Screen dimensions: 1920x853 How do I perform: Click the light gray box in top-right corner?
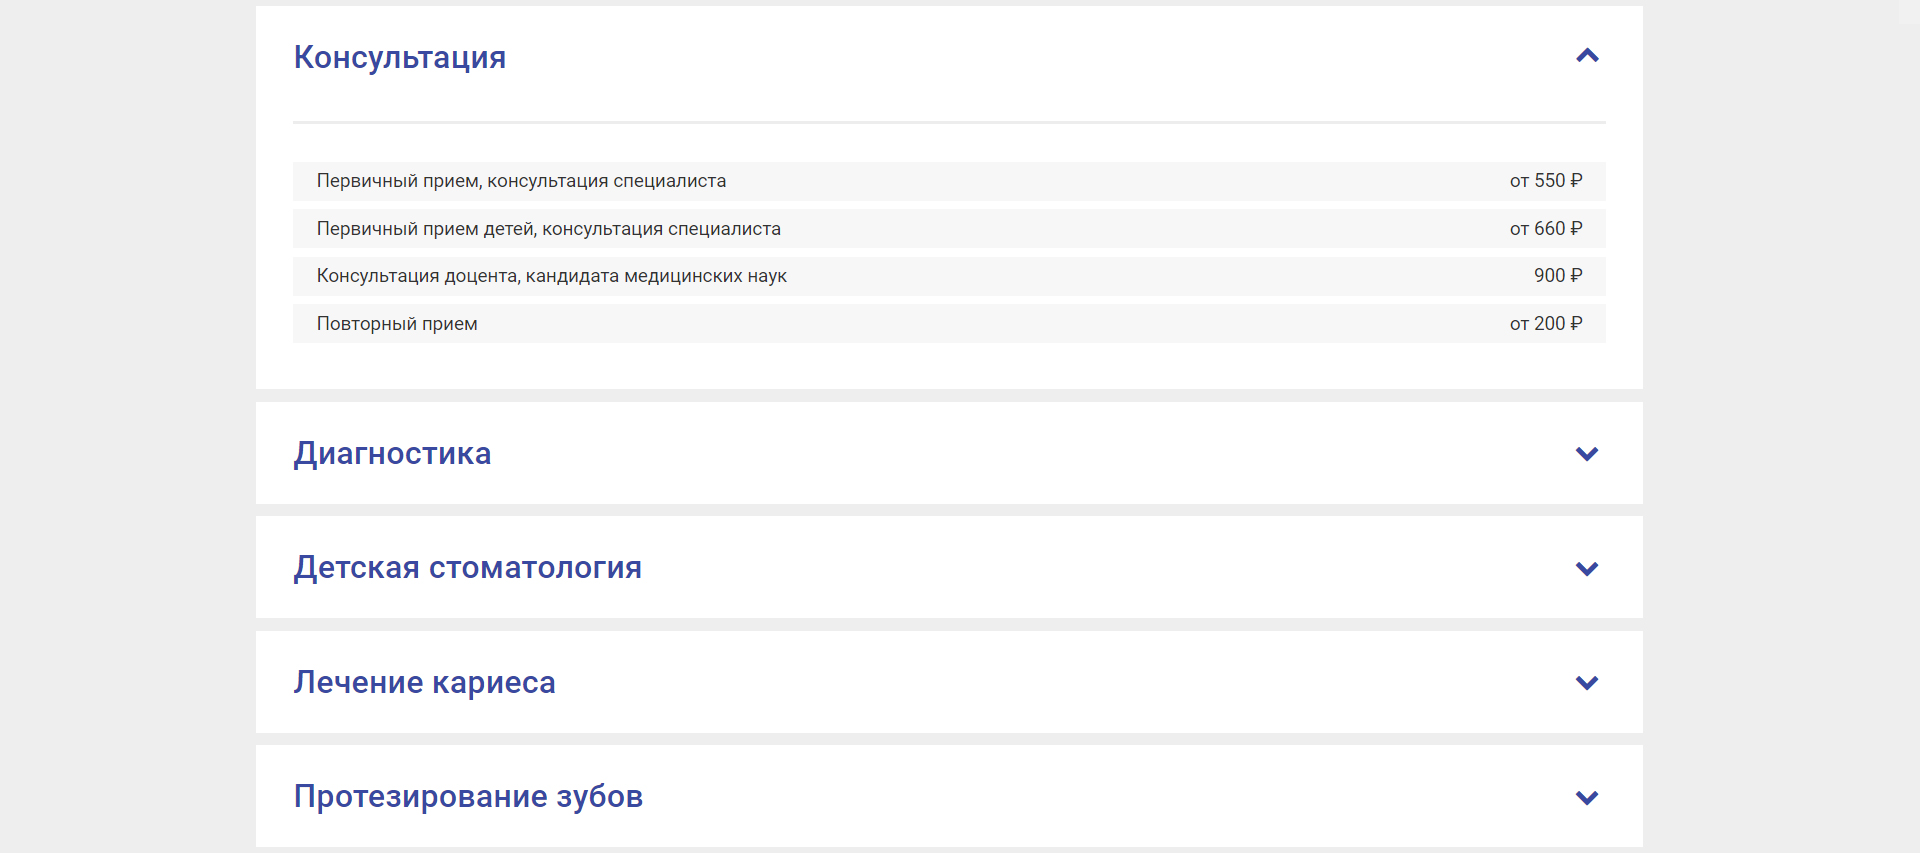point(1909,10)
